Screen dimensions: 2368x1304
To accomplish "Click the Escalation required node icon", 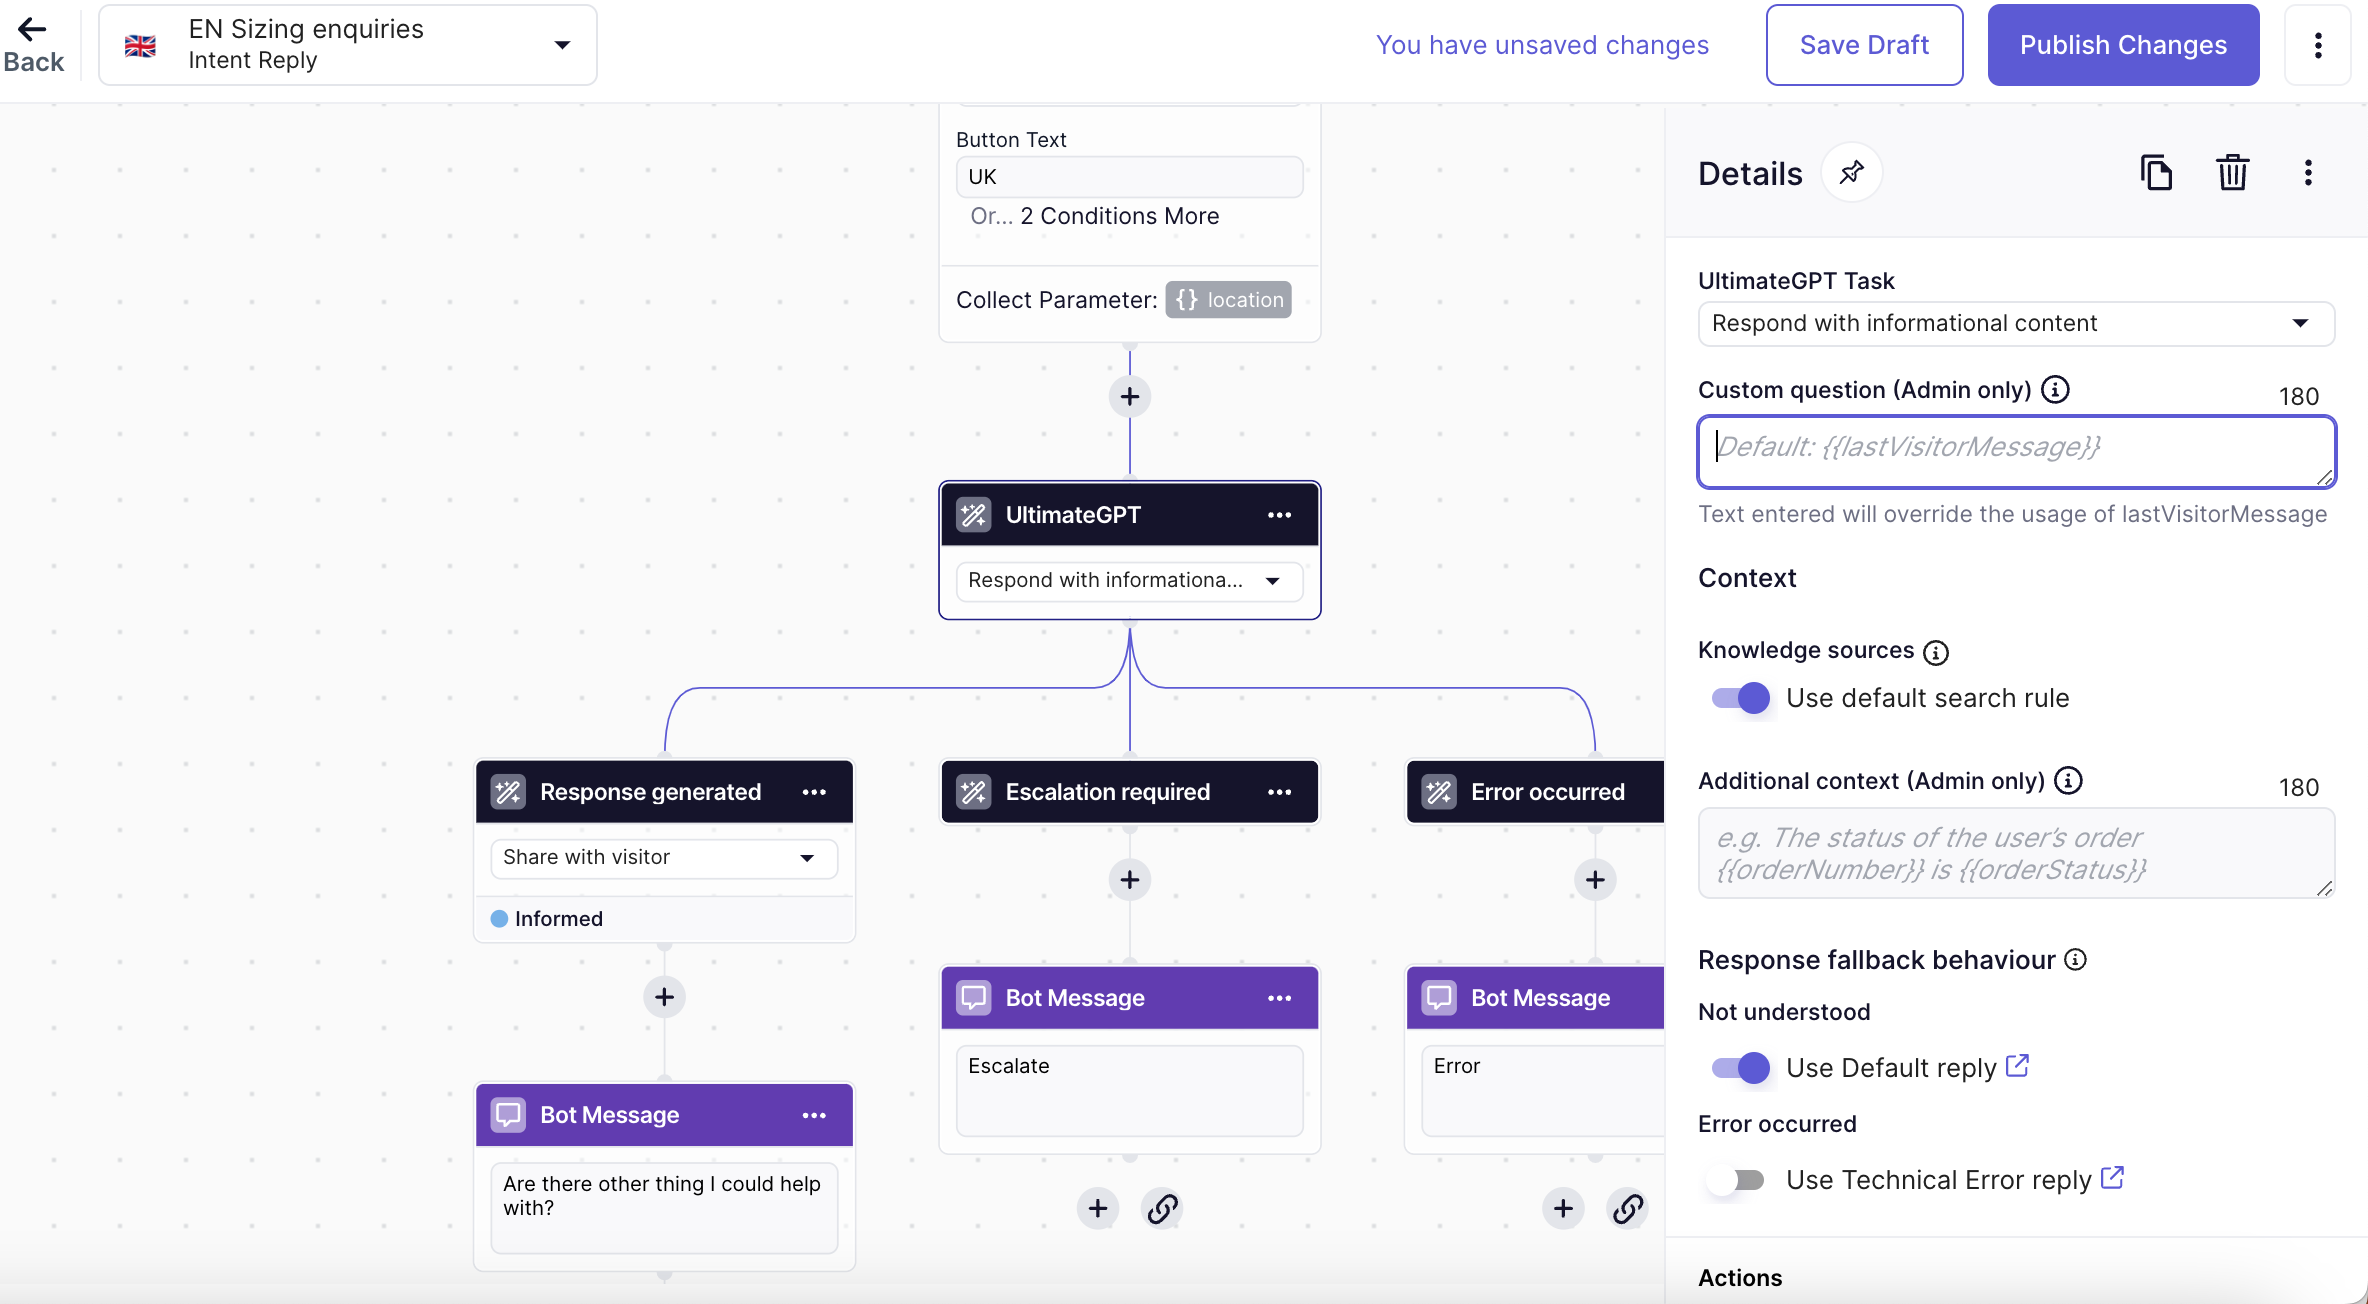I will pos(973,790).
